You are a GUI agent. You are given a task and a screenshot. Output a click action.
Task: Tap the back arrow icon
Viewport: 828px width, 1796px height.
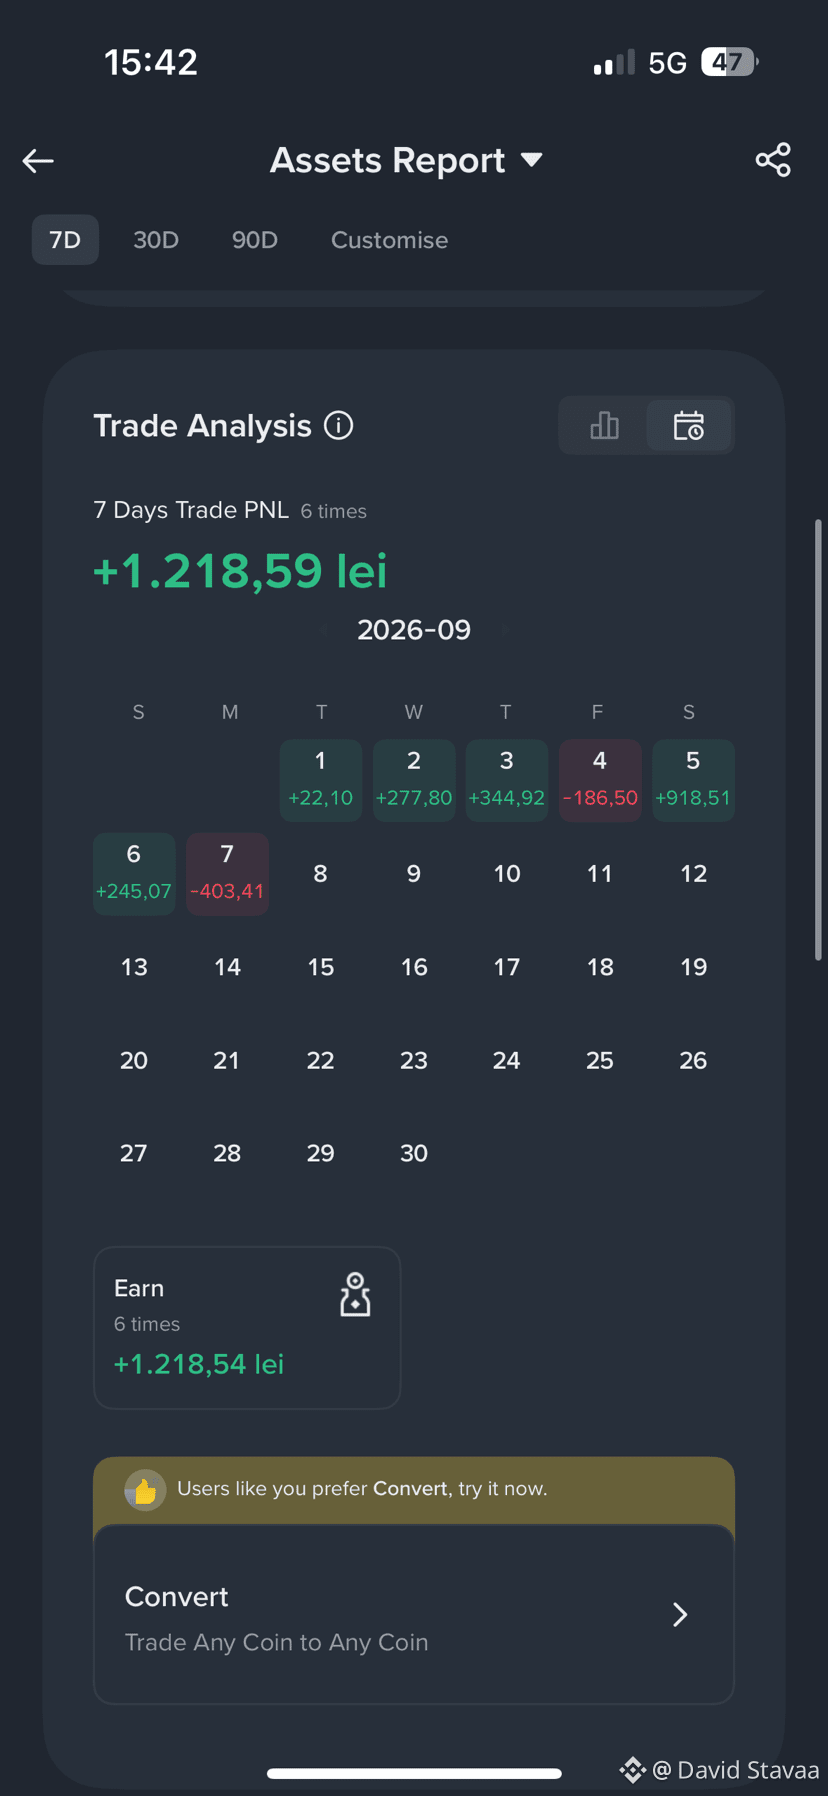pos(38,161)
